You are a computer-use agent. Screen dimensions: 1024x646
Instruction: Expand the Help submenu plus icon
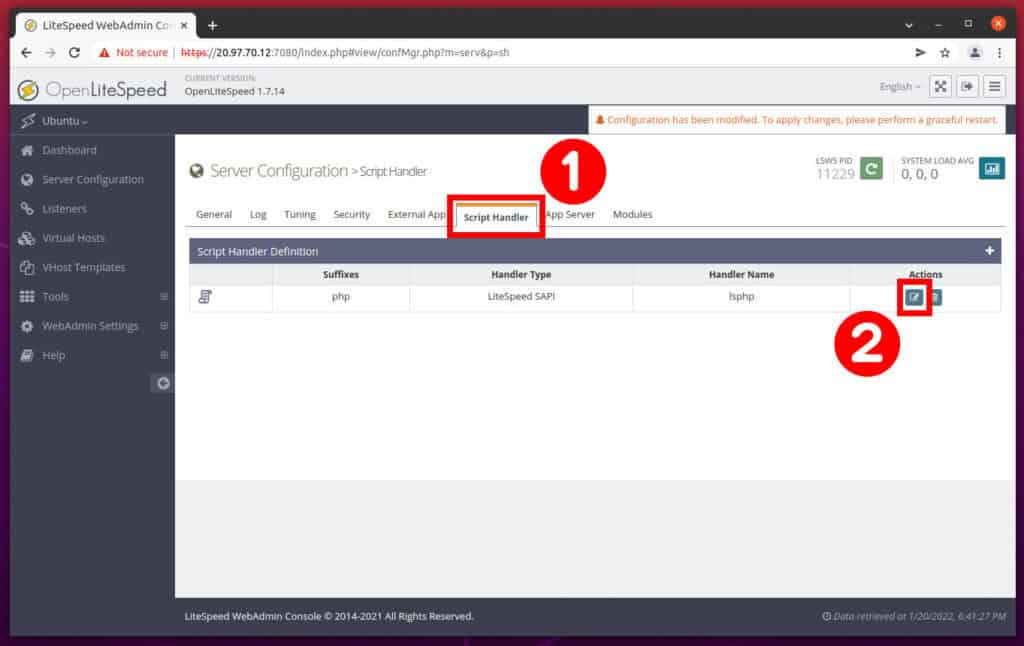tap(164, 355)
